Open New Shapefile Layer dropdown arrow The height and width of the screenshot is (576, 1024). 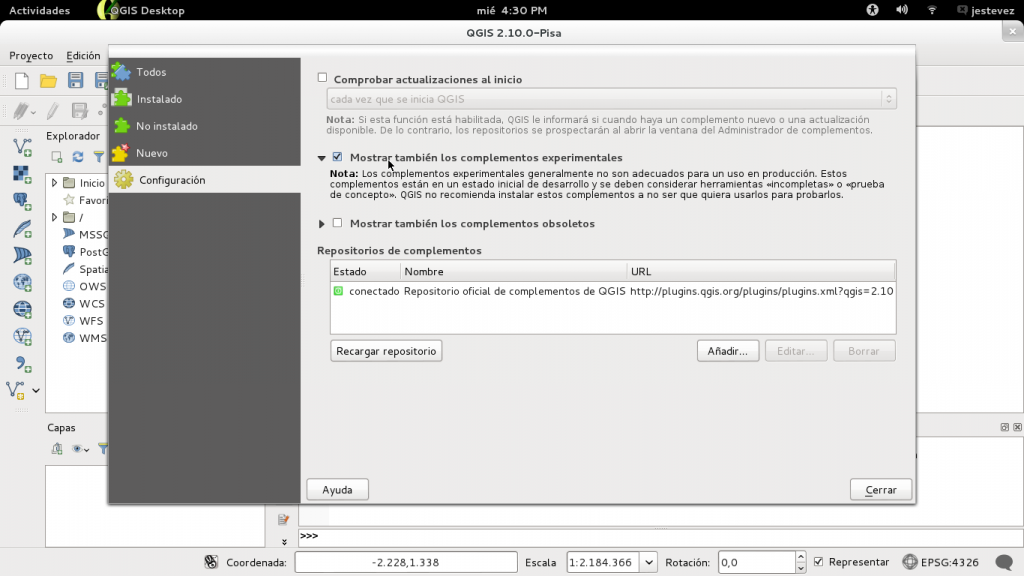point(36,391)
